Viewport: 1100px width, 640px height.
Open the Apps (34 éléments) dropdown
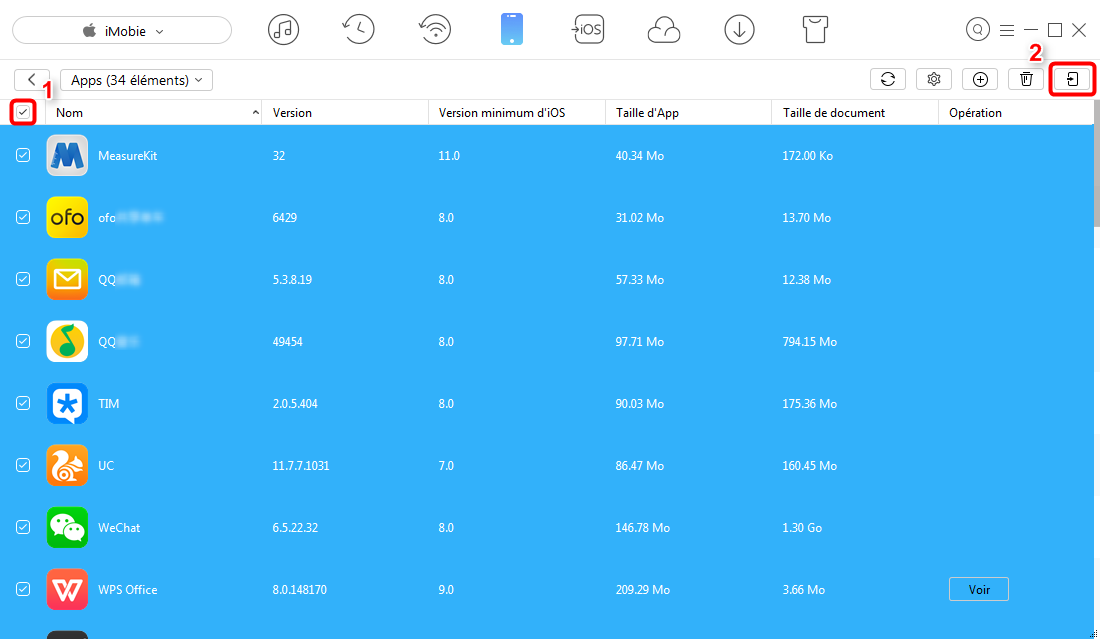136,80
